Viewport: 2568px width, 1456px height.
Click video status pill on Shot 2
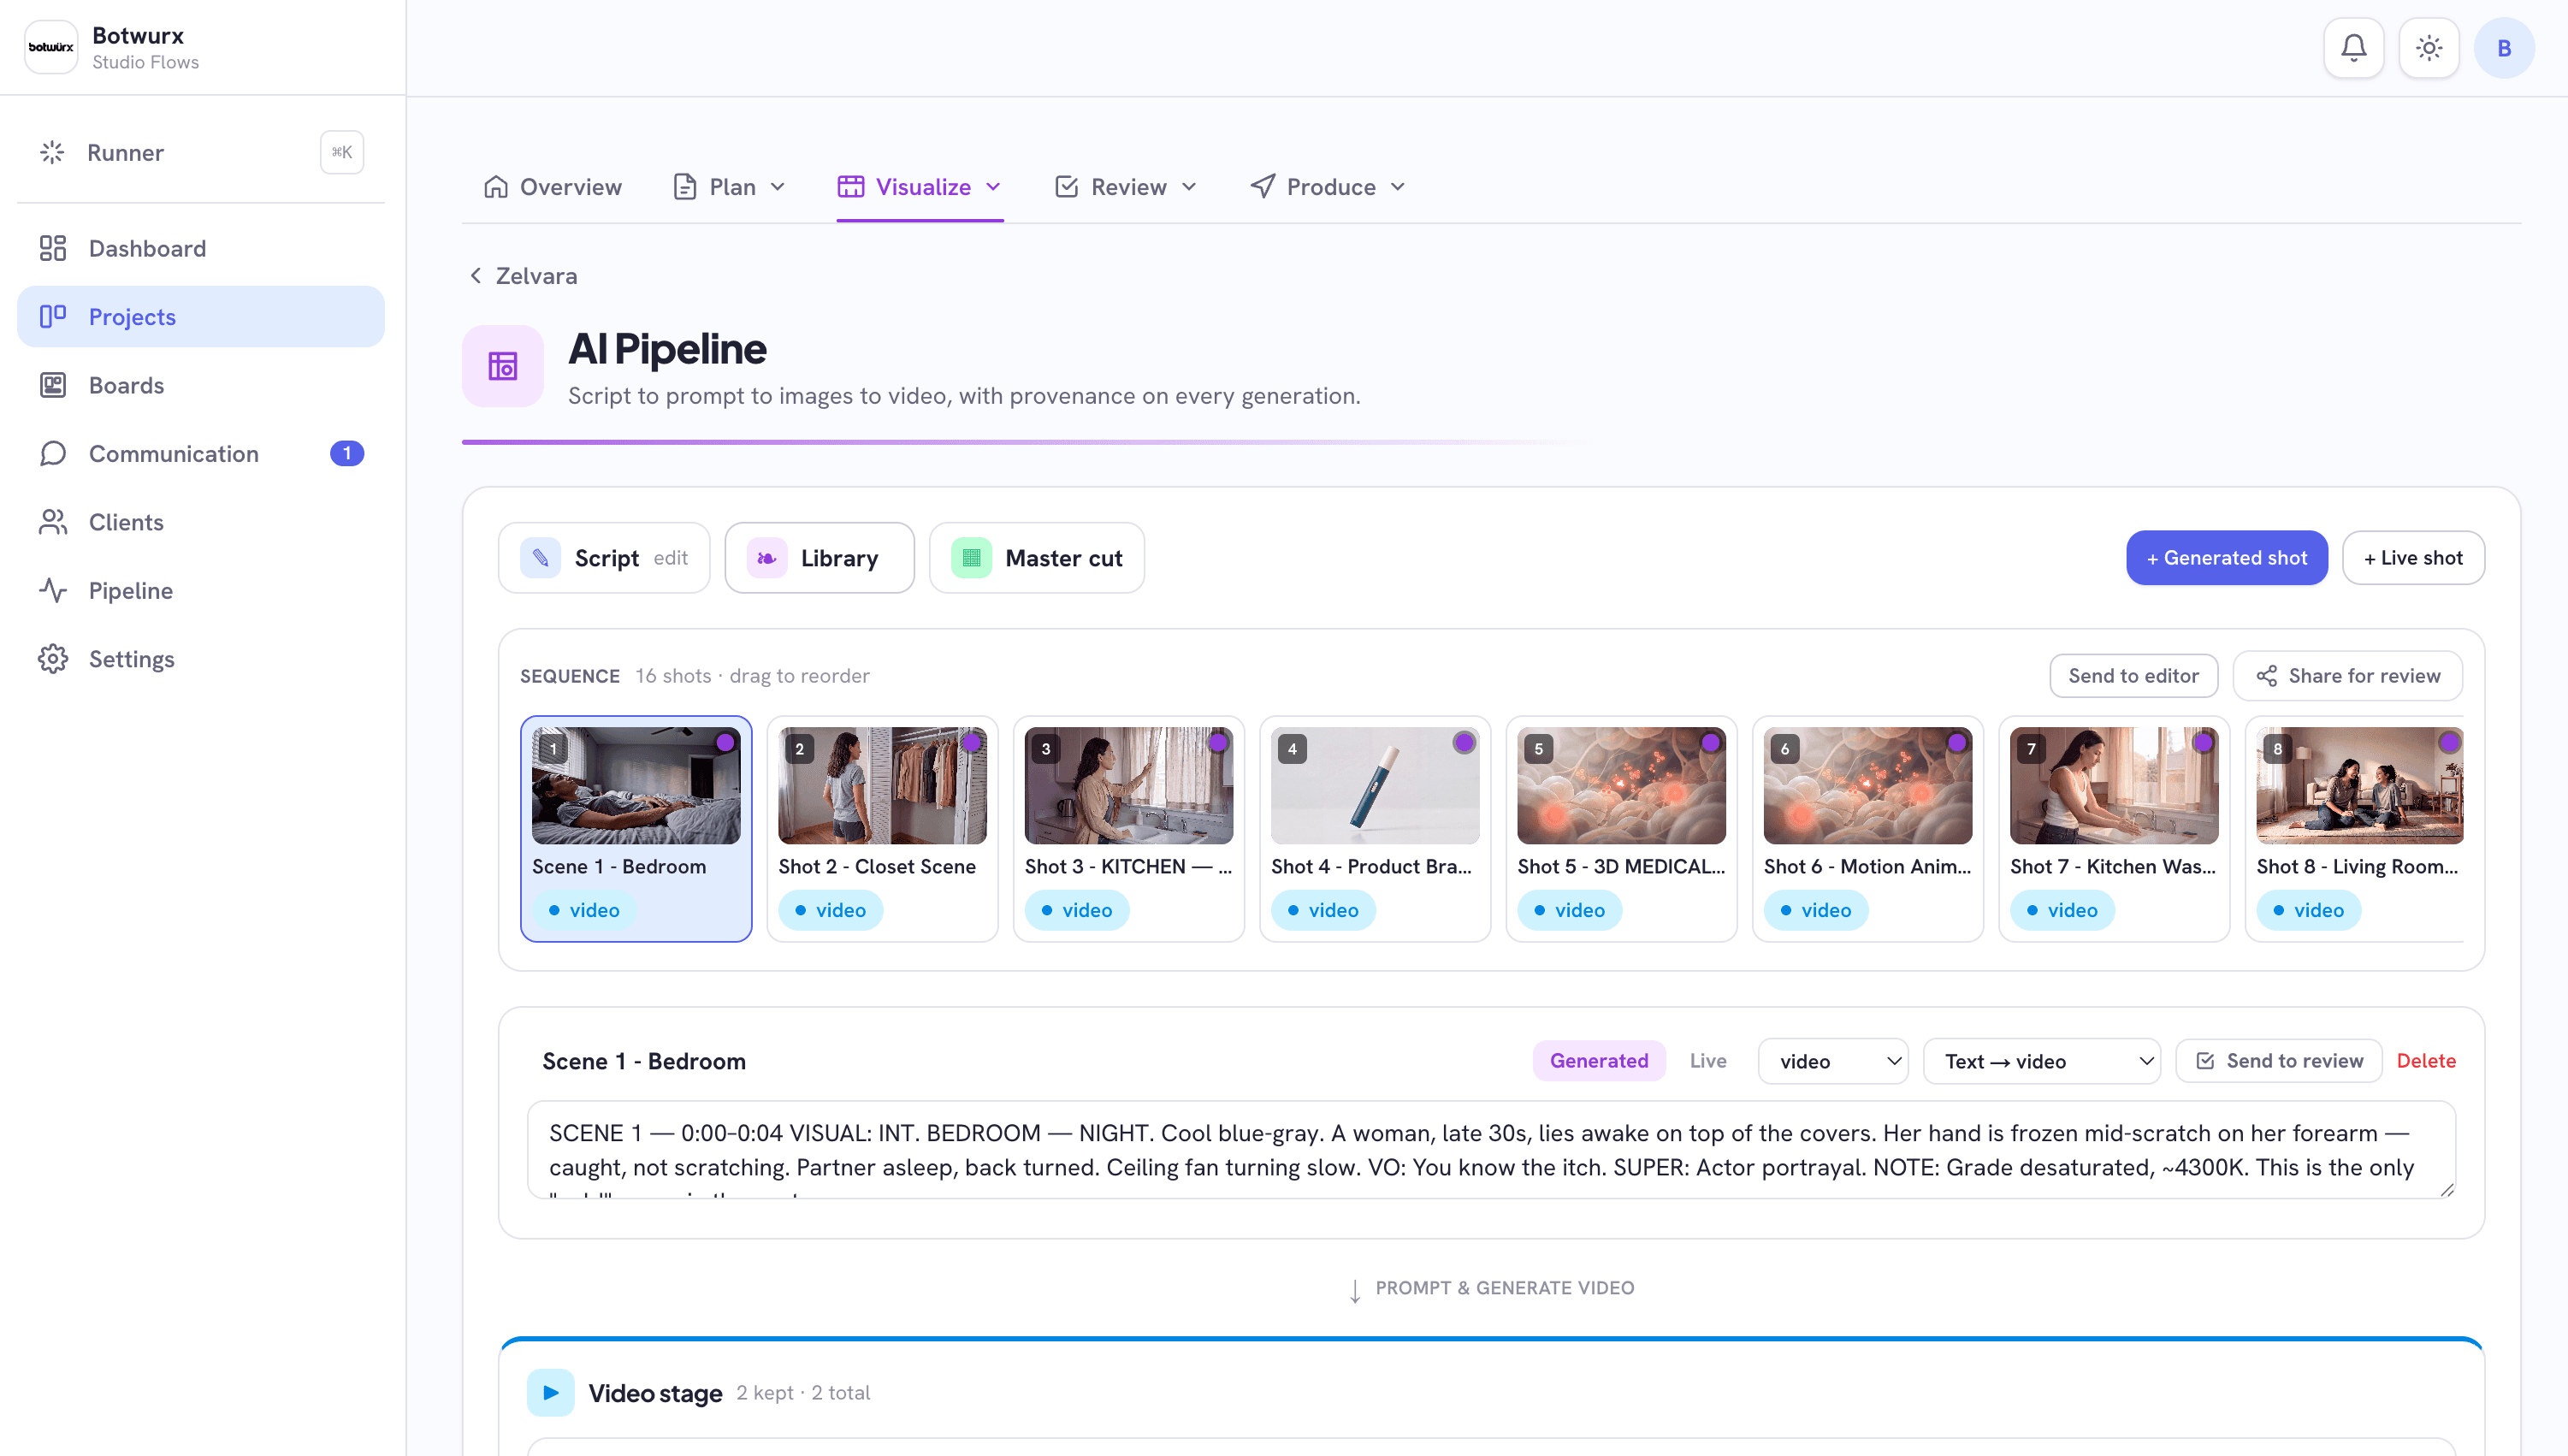pos(830,910)
